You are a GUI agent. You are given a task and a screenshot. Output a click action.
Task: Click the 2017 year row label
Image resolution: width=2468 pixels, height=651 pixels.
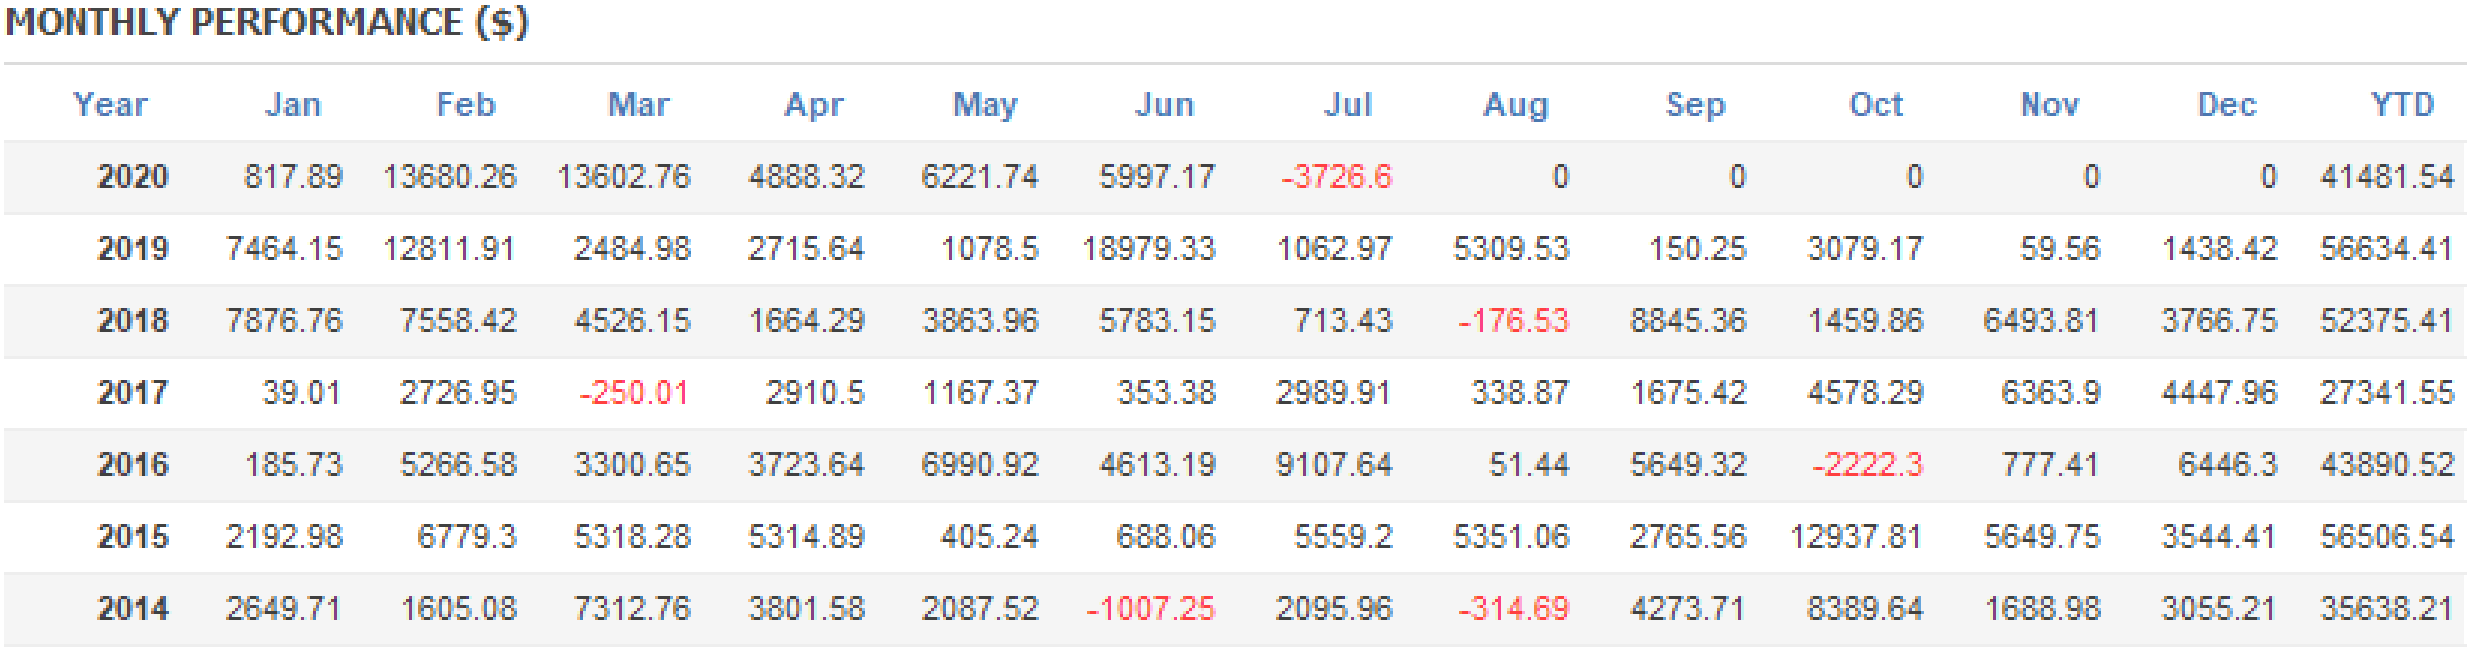pos(133,393)
